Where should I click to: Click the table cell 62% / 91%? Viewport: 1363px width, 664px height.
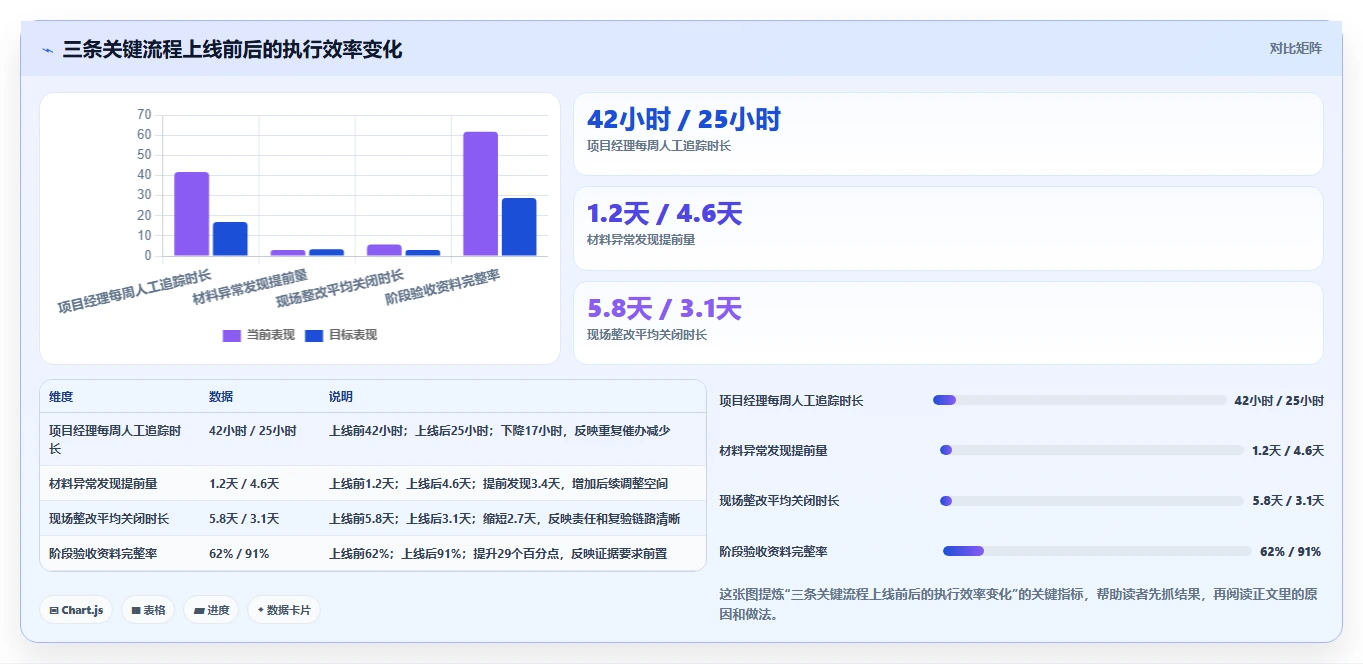239,554
